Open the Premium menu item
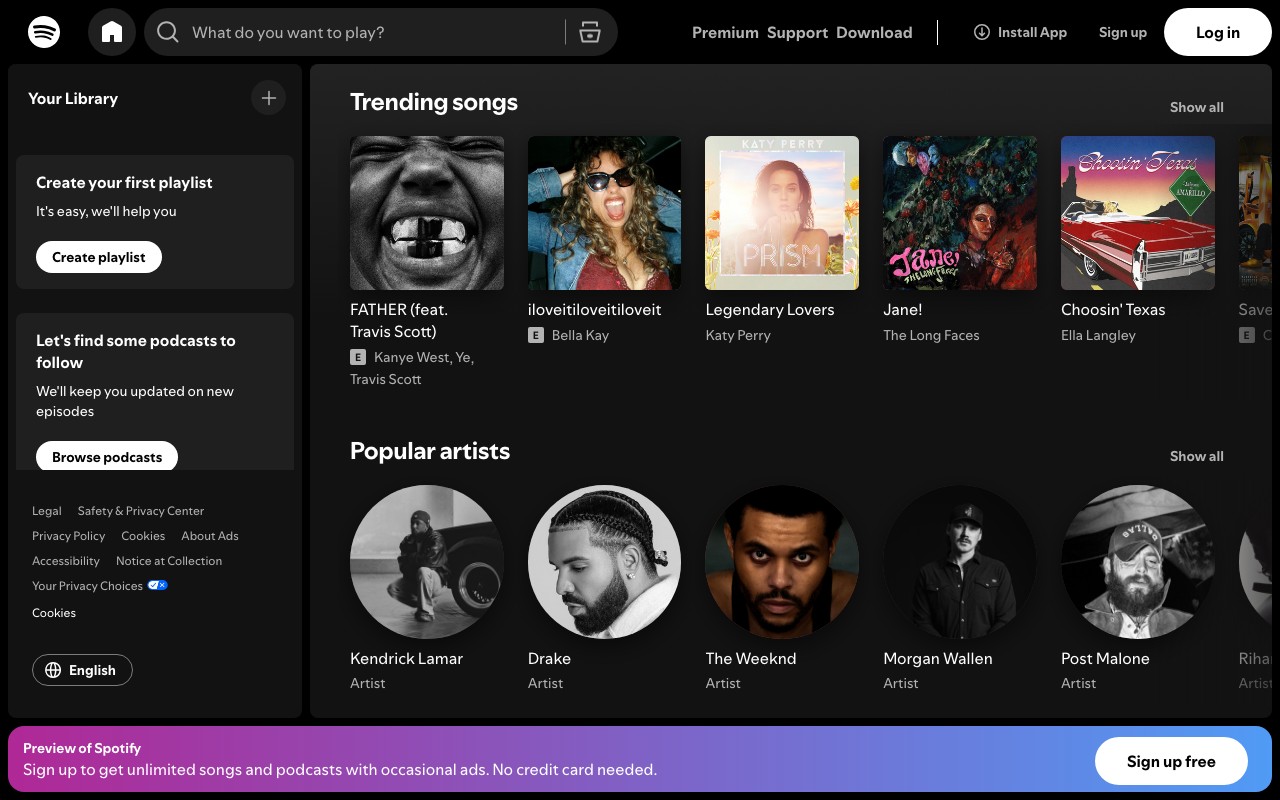 [x=725, y=32]
